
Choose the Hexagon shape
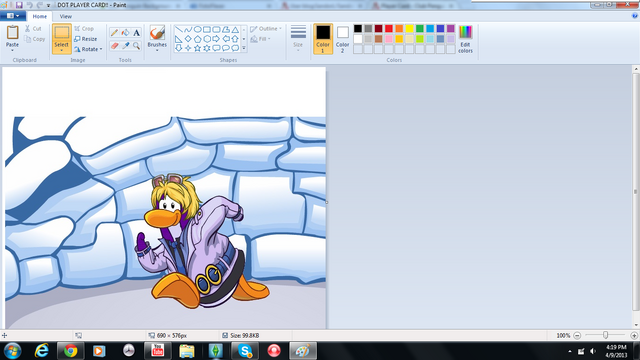[207, 39]
